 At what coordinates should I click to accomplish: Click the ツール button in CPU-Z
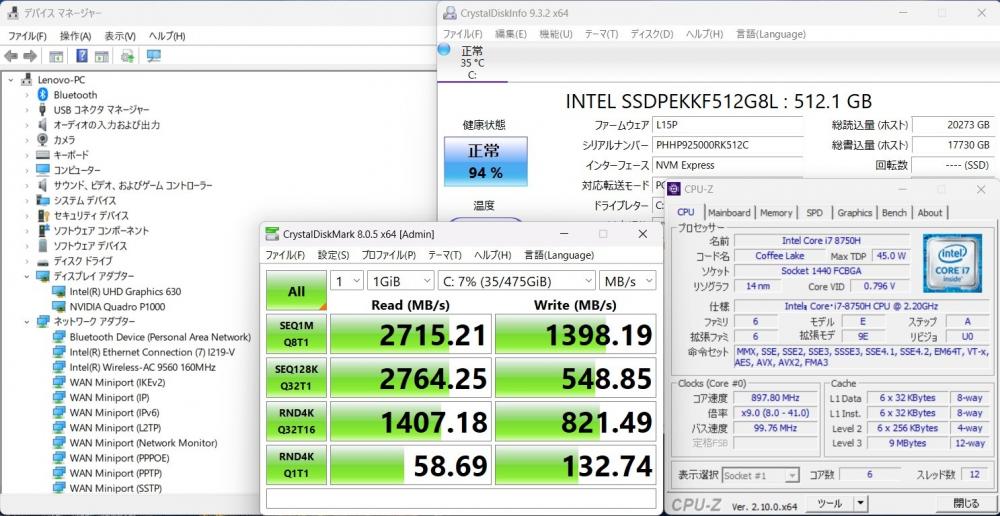830,503
